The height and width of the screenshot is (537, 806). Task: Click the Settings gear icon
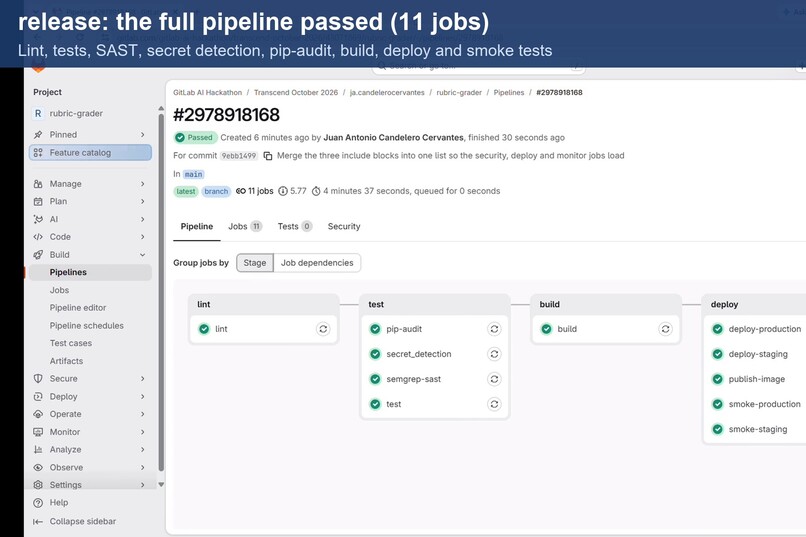[x=38, y=485]
